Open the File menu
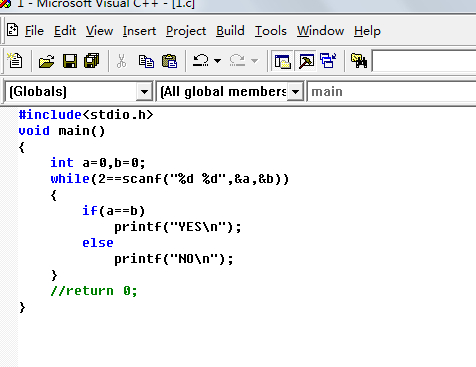The image size is (476, 367). pos(34,31)
